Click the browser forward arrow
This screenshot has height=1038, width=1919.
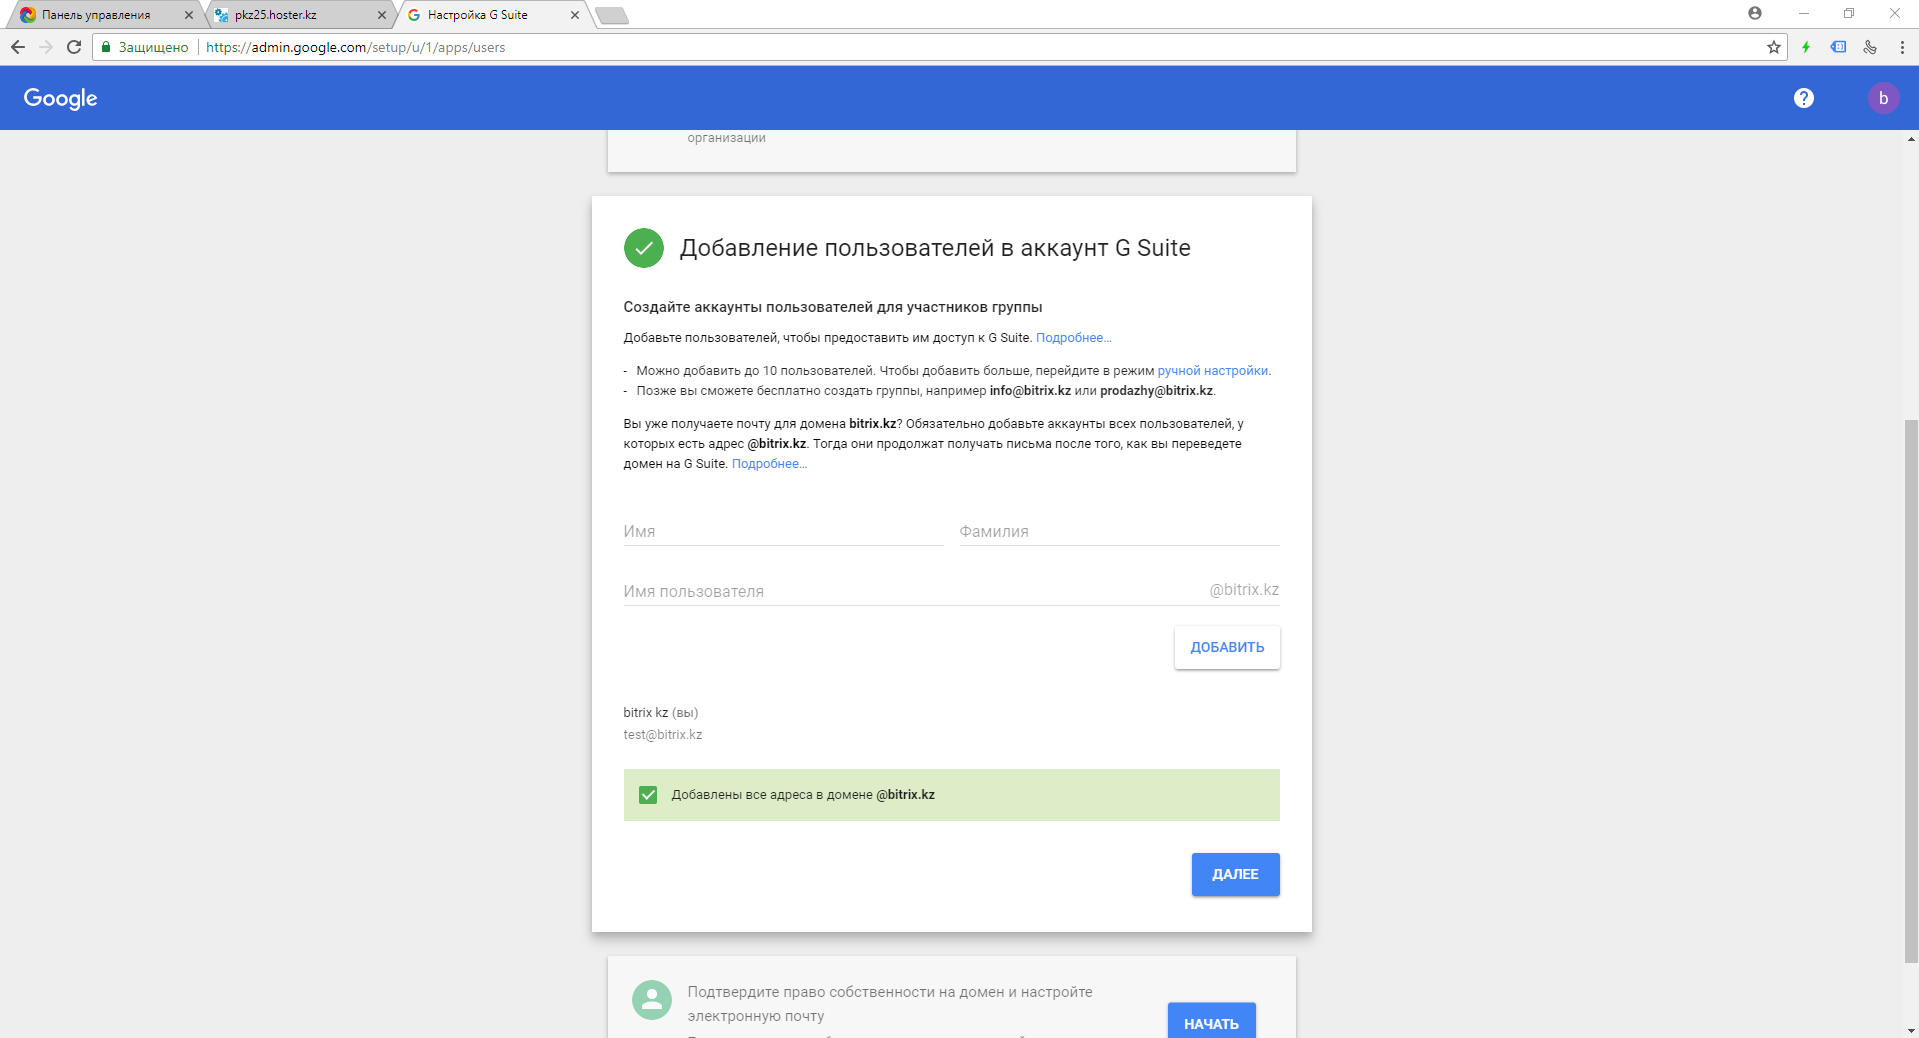point(46,47)
